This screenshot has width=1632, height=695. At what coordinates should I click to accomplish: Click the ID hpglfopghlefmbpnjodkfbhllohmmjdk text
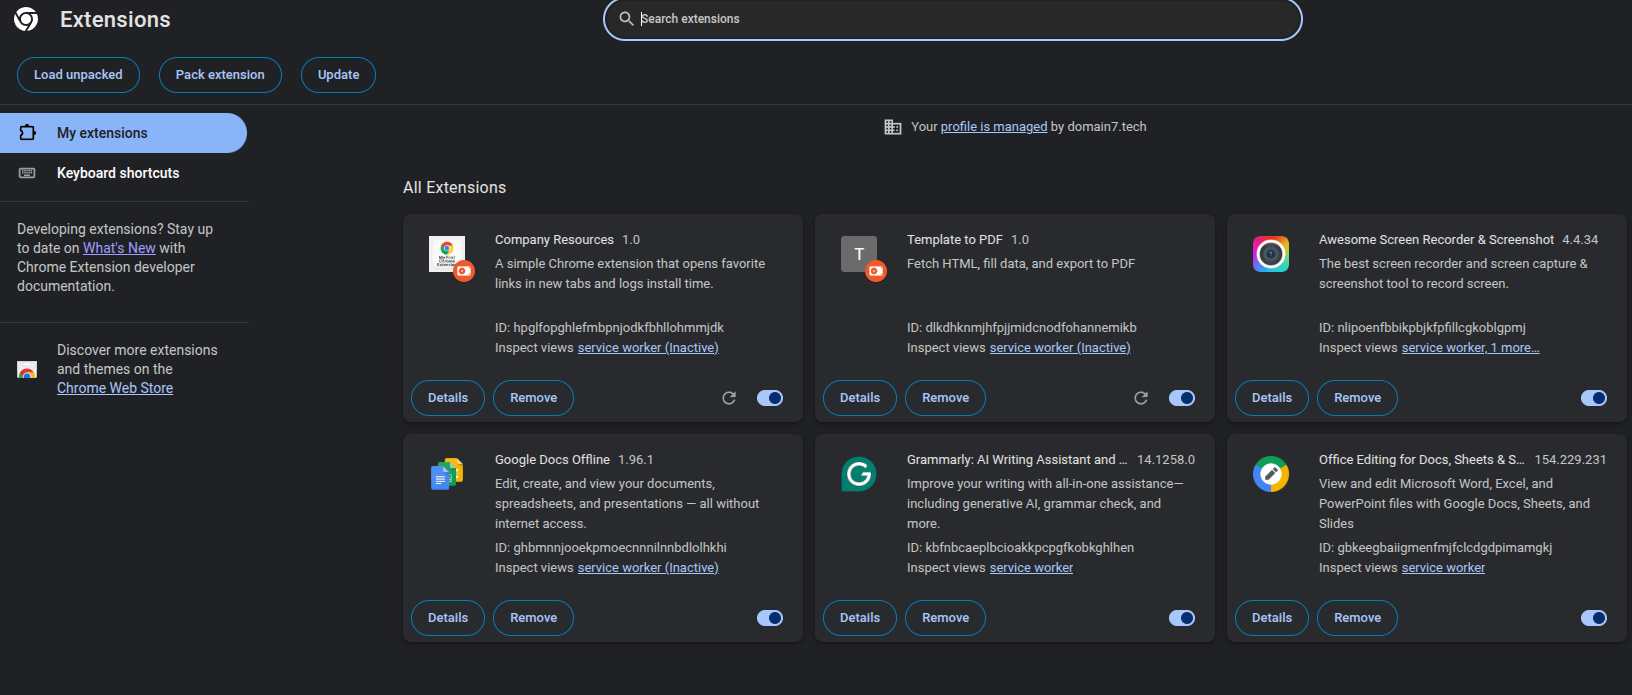(x=609, y=328)
